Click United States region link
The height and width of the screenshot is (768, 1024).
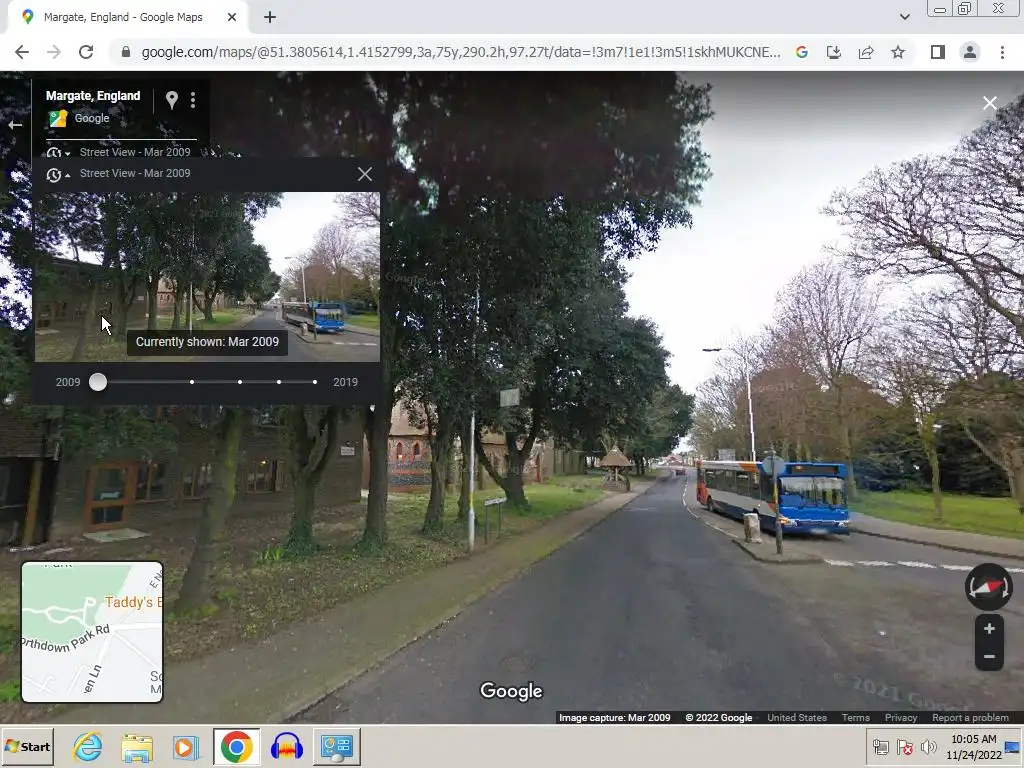[x=797, y=717]
